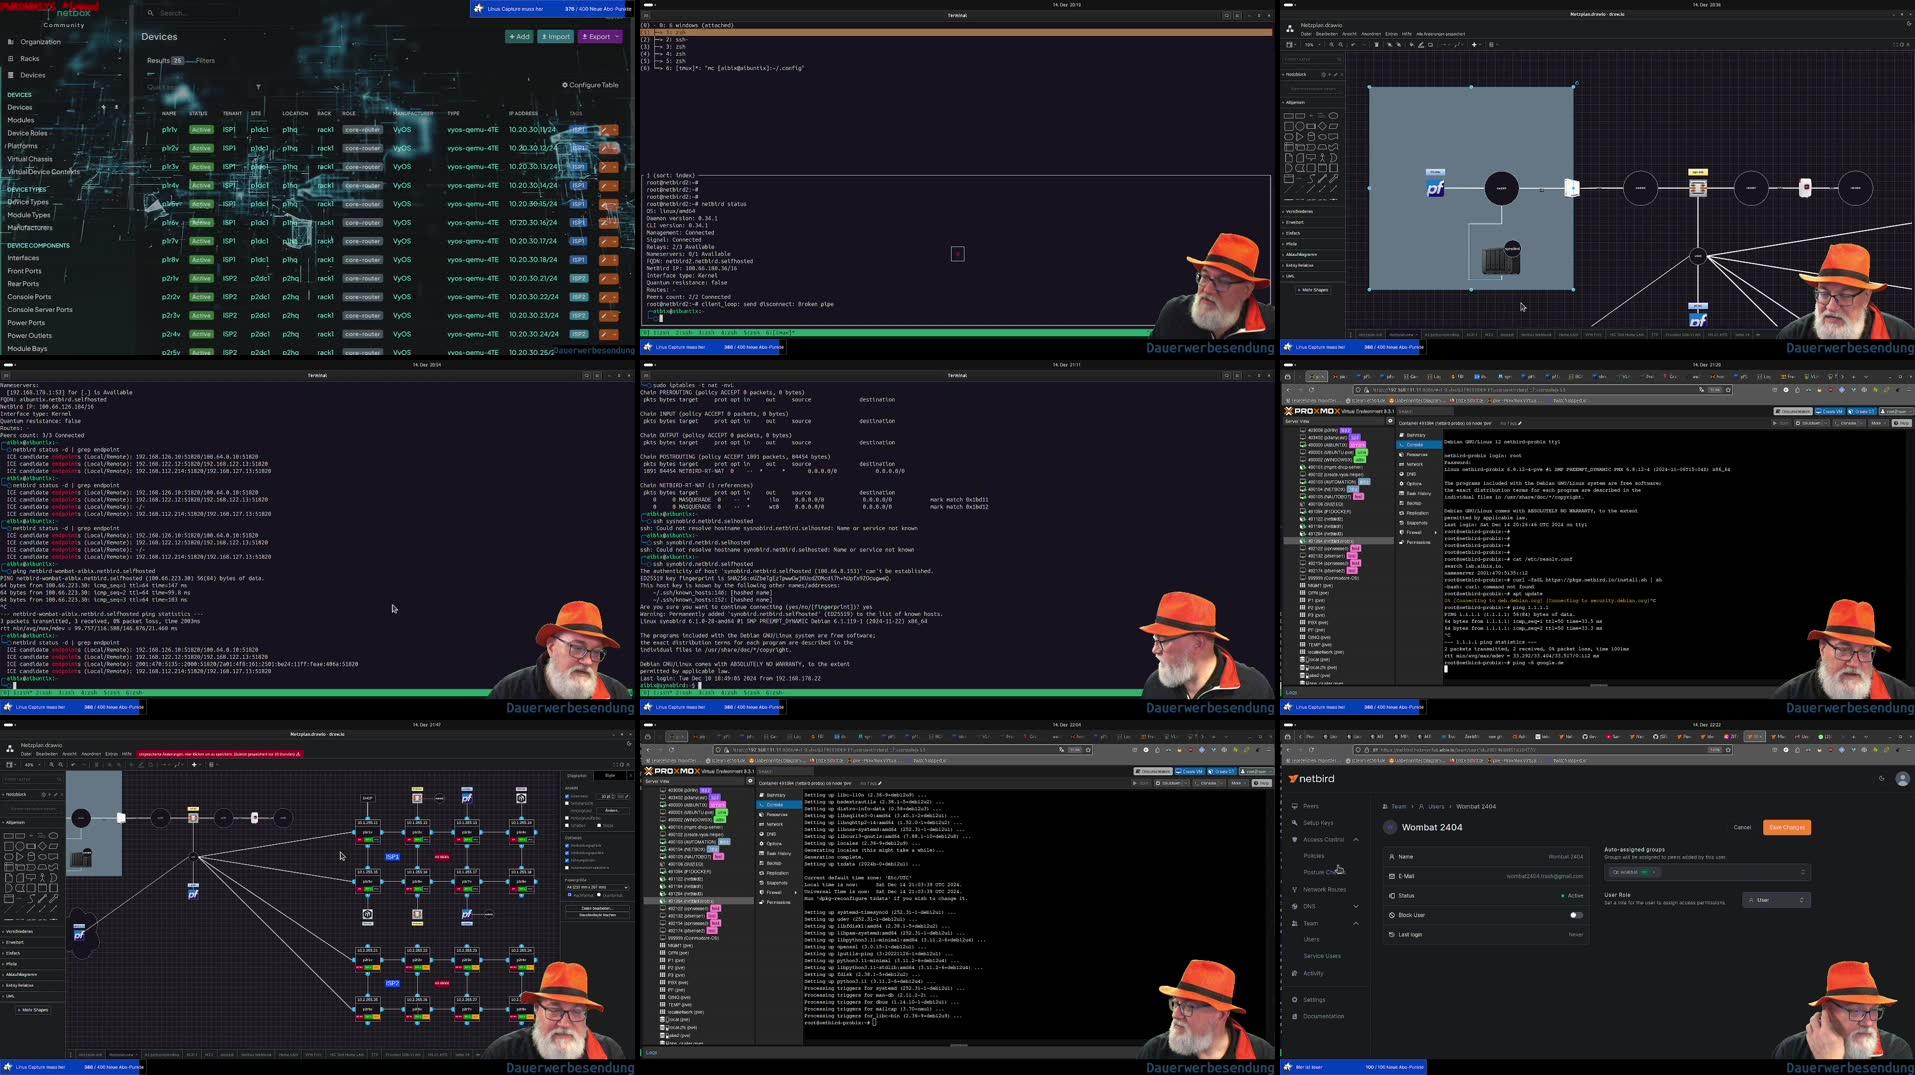Open Manufacturers in NetBox sidebar
Viewport: 1915px width, 1075px height.
point(30,228)
